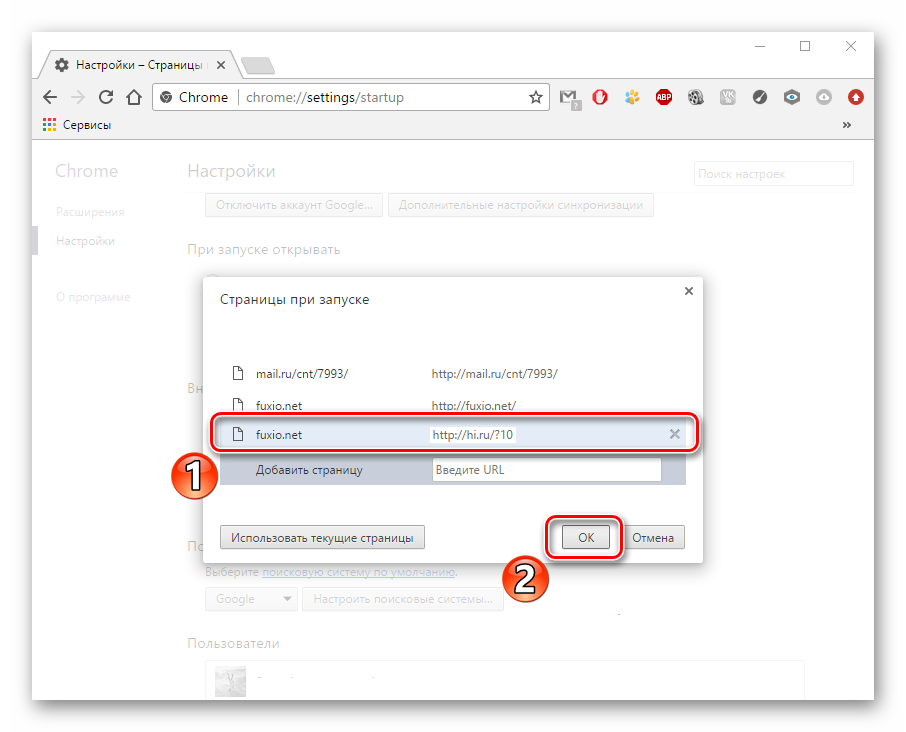Click Настроить поисковые системы button

pyautogui.click(x=403, y=599)
